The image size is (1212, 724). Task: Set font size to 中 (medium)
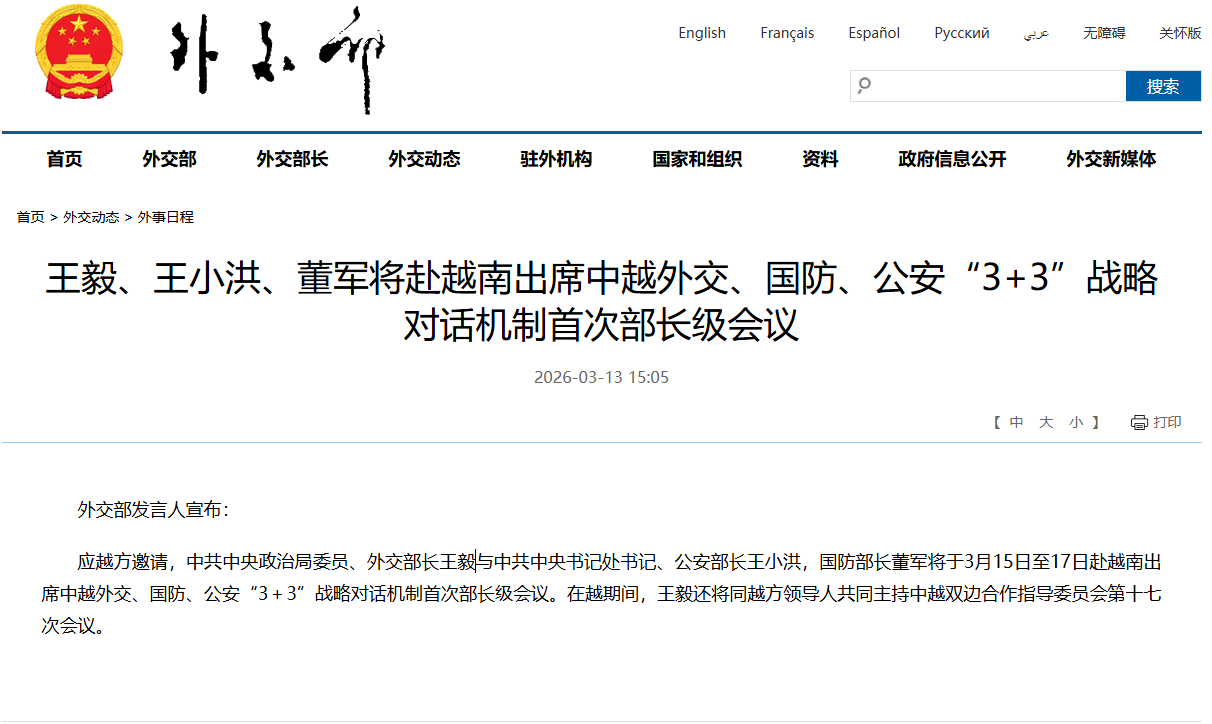point(1016,422)
